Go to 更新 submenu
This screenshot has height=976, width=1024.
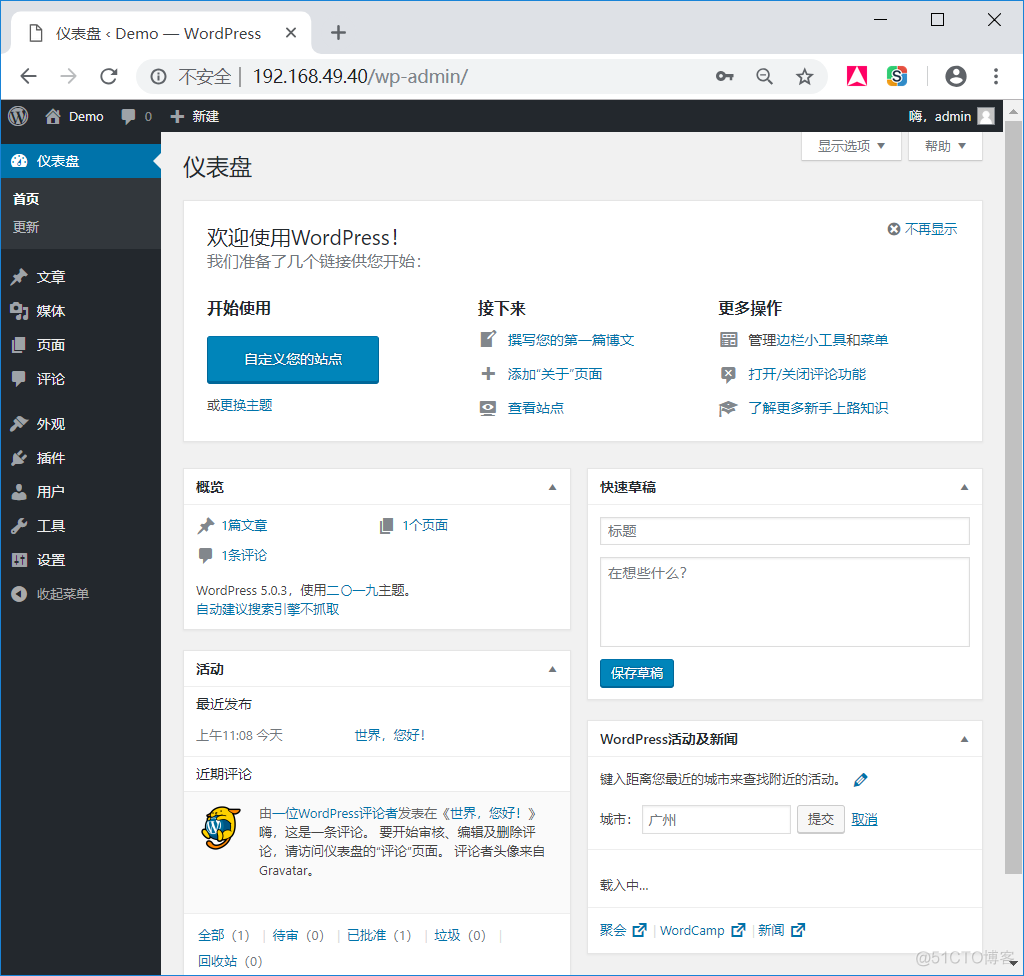click(x=26, y=227)
